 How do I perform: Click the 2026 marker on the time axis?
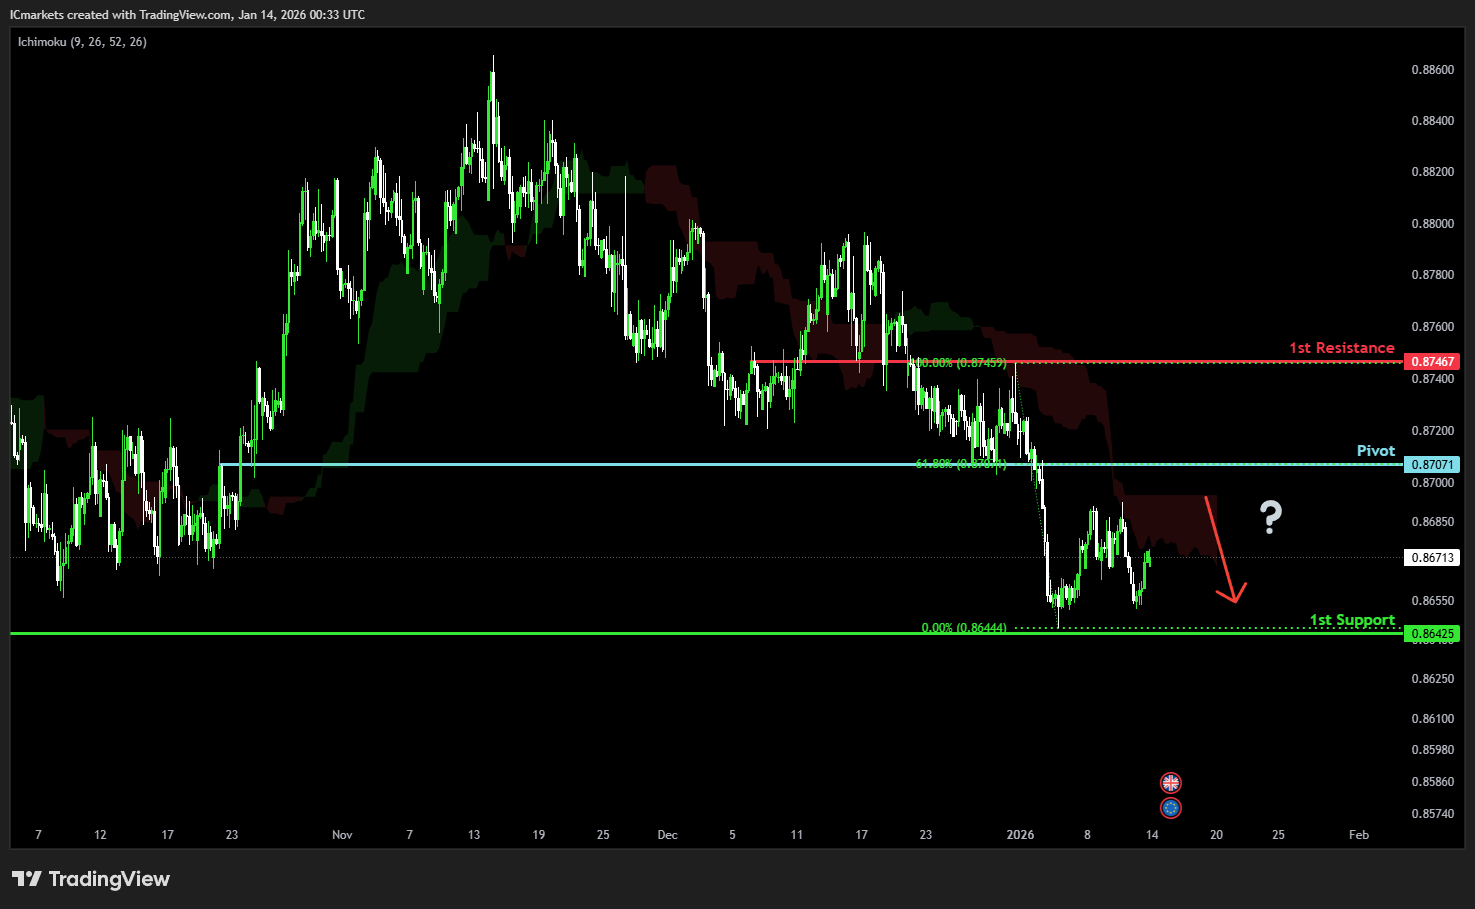coord(1020,834)
